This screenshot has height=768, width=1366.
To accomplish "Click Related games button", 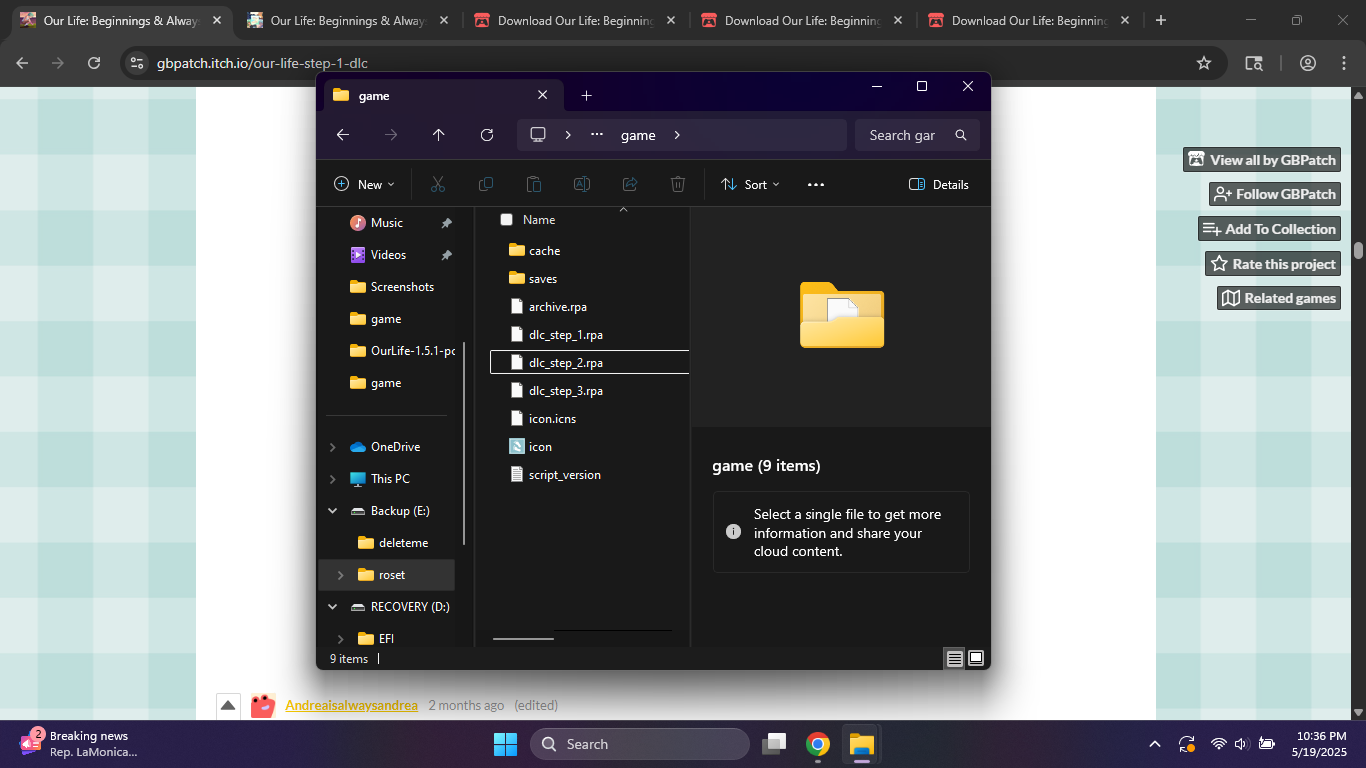I will pos(1279,298).
